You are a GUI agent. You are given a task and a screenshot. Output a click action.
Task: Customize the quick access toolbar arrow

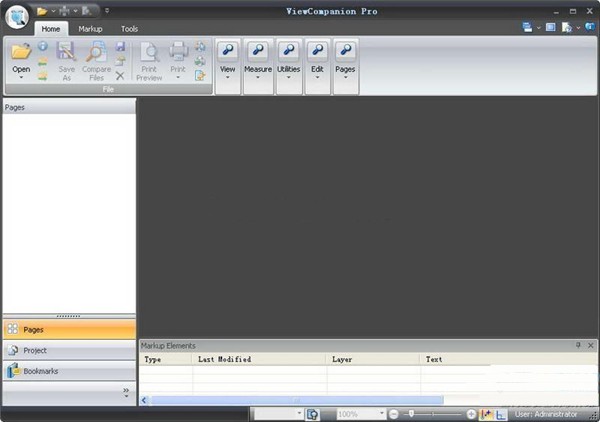coord(107,11)
